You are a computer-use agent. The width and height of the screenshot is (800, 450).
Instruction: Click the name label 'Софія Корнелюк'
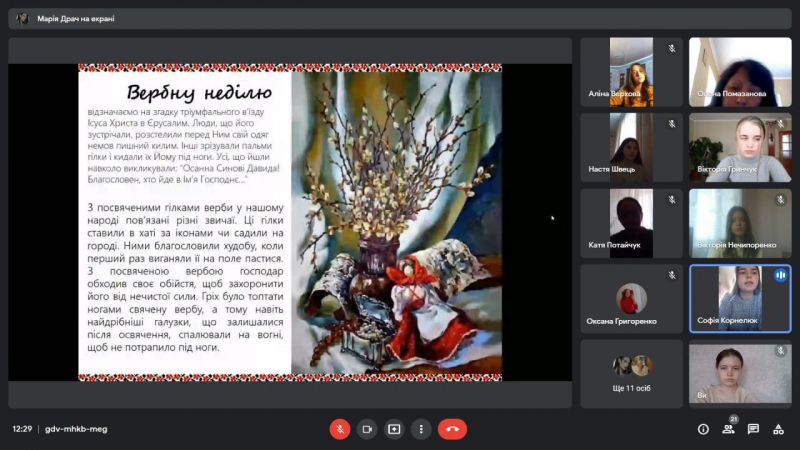coord(727,320)
